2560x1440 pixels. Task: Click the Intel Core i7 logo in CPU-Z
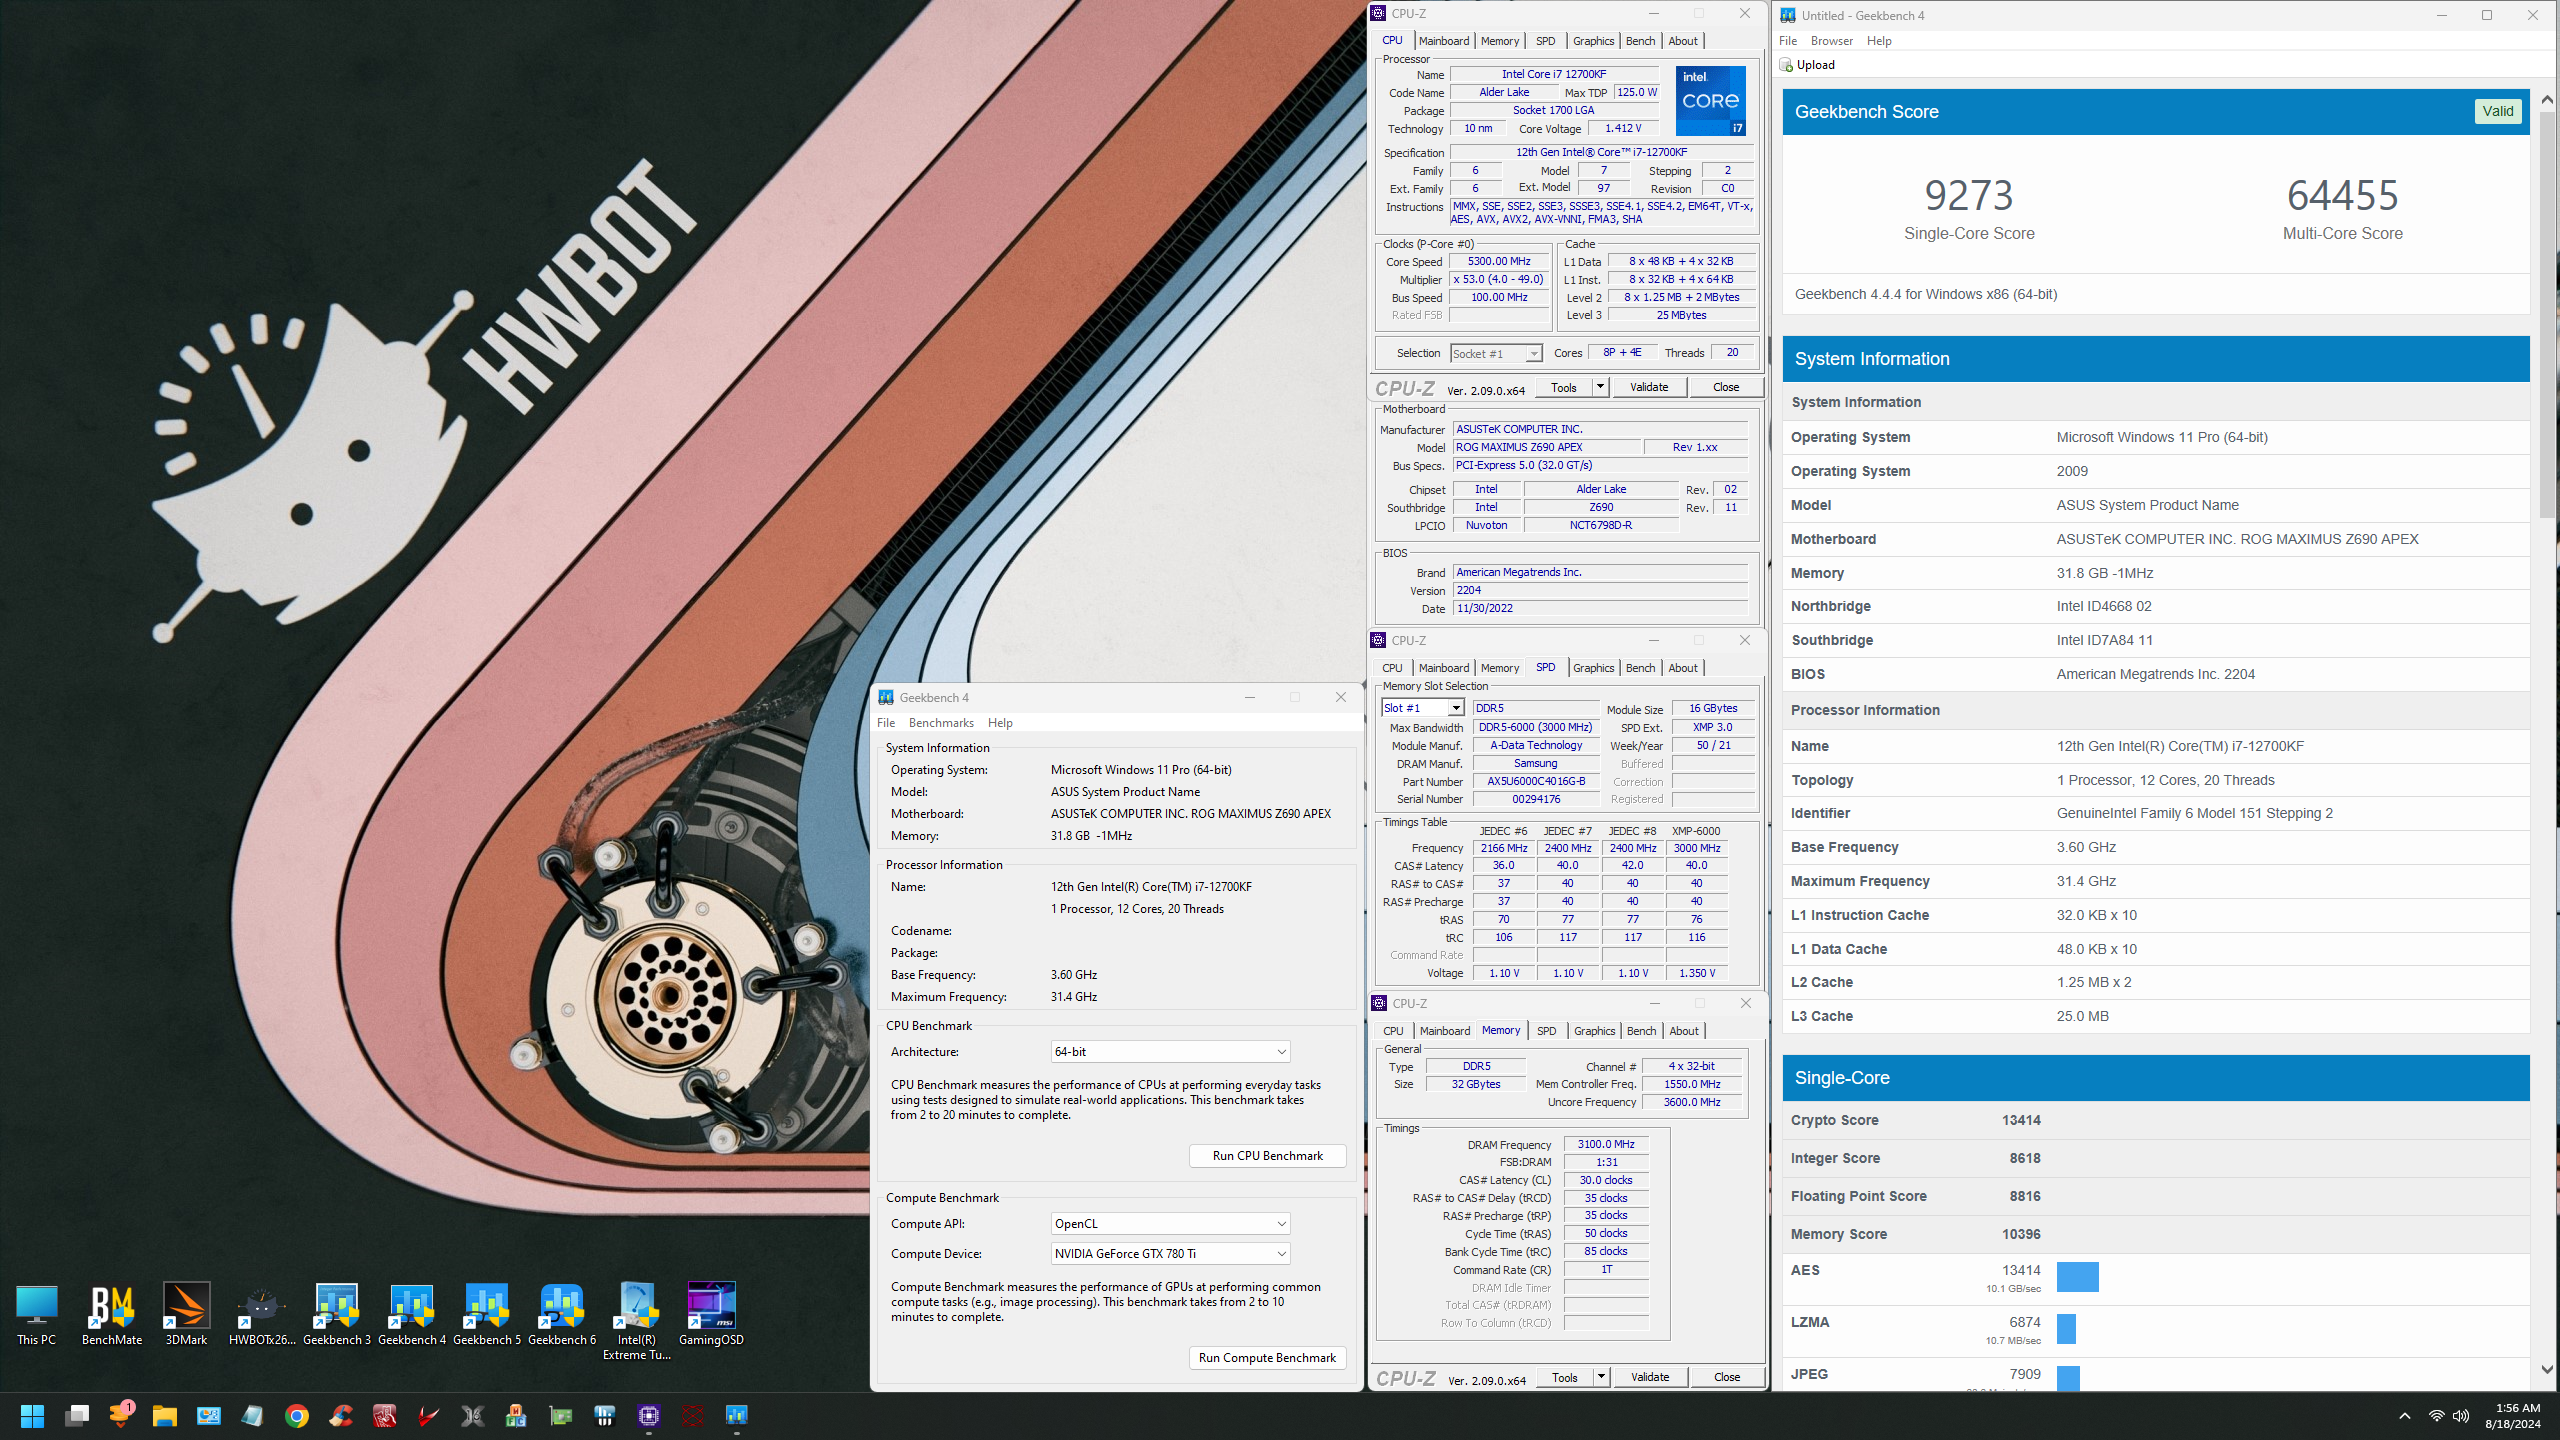[1710, 100]
